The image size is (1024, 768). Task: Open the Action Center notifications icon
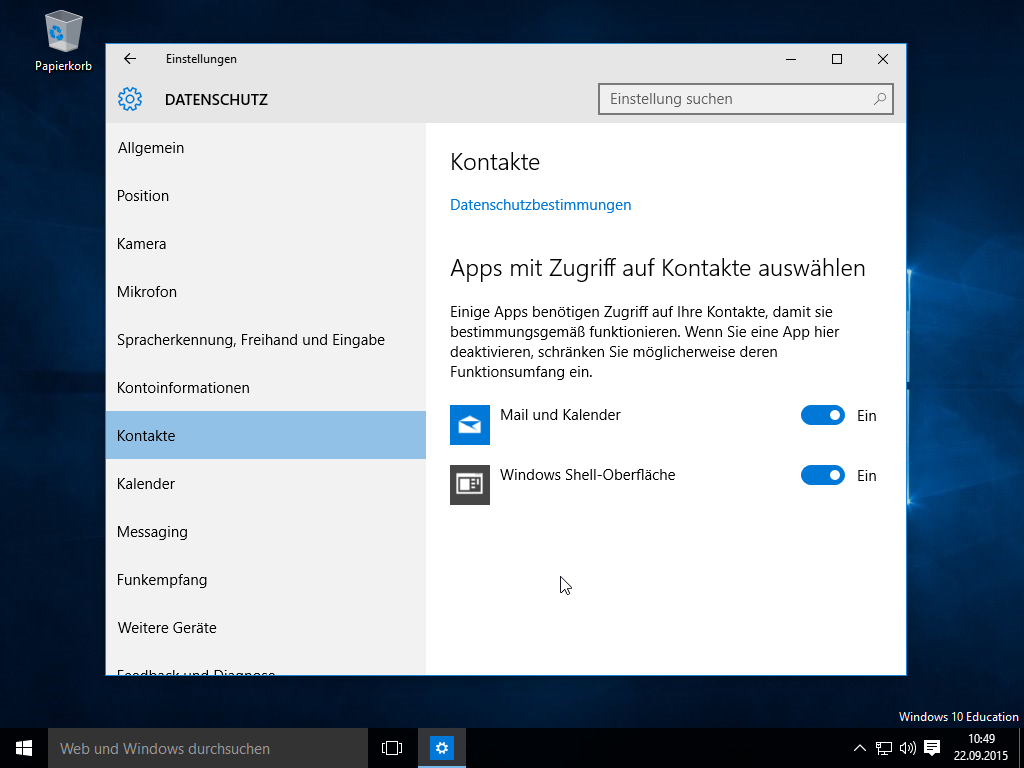(x=932, y=748)
